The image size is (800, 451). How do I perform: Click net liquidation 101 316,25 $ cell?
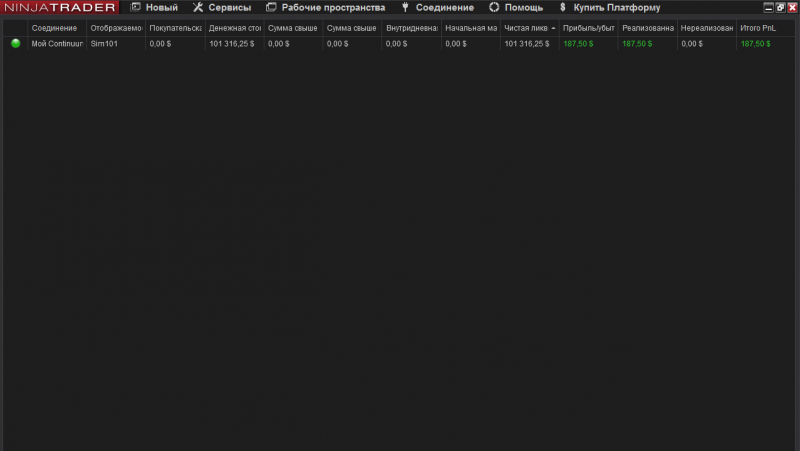[x=530, y=44]
